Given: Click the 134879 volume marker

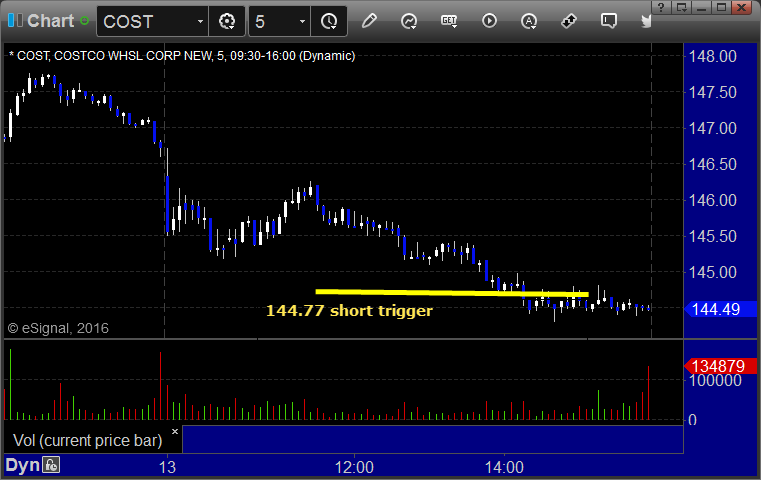Looking at the screenshot, I should point(720,366).
